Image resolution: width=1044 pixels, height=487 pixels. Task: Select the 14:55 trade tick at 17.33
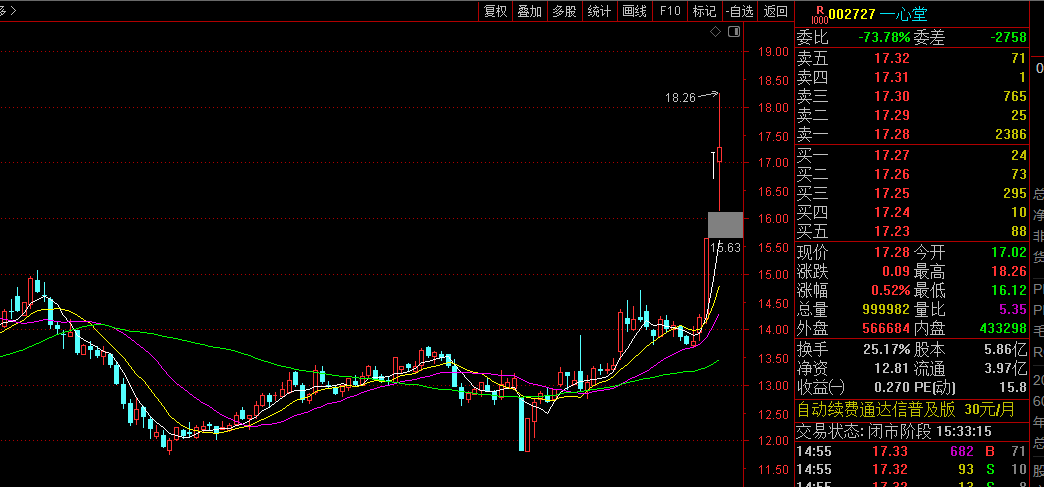pos(912,452)
